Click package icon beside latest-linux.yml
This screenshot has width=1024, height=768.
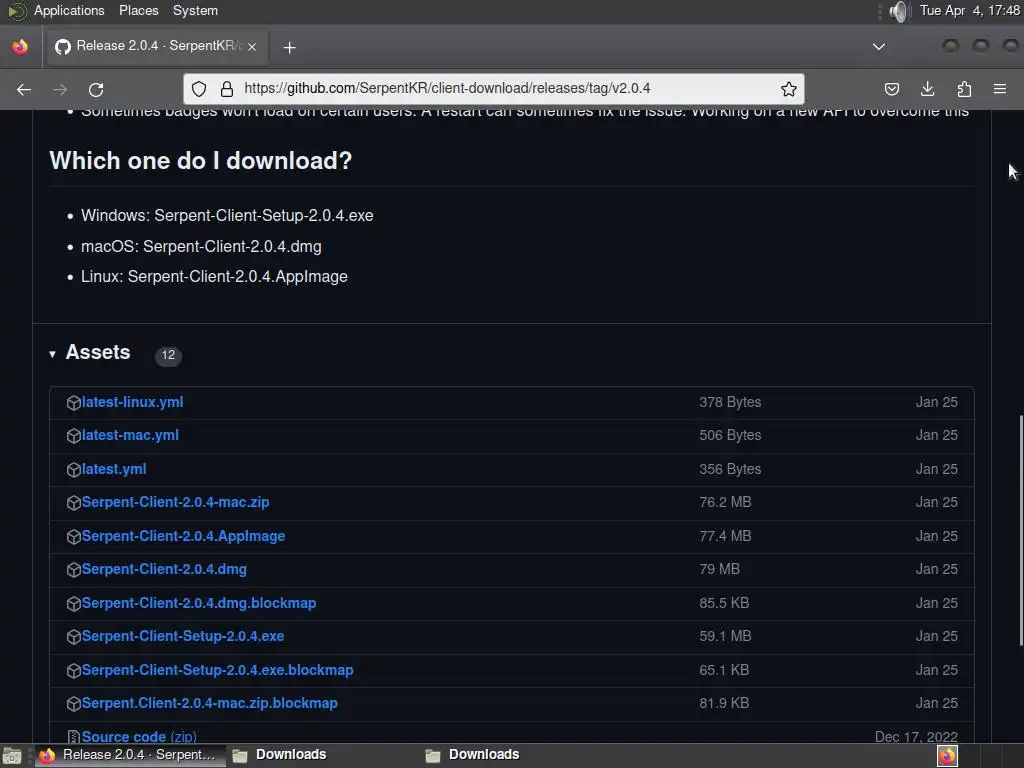pyautogui.click(x=74, y=403)
